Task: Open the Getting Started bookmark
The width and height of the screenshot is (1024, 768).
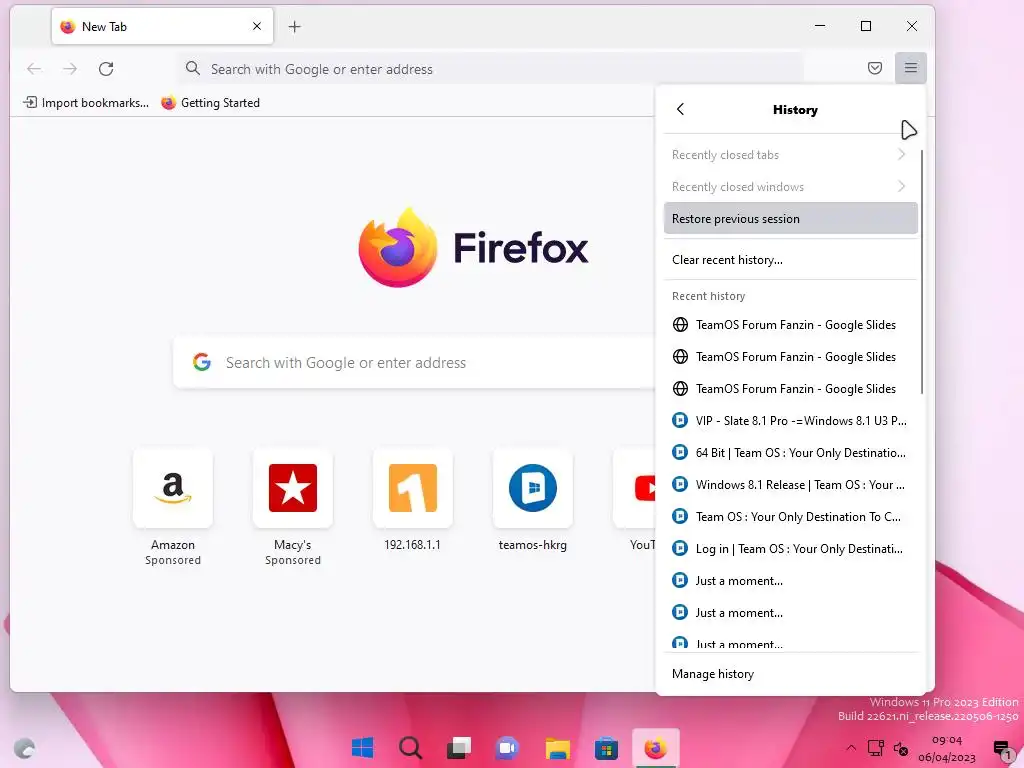Action: (211, 103)
